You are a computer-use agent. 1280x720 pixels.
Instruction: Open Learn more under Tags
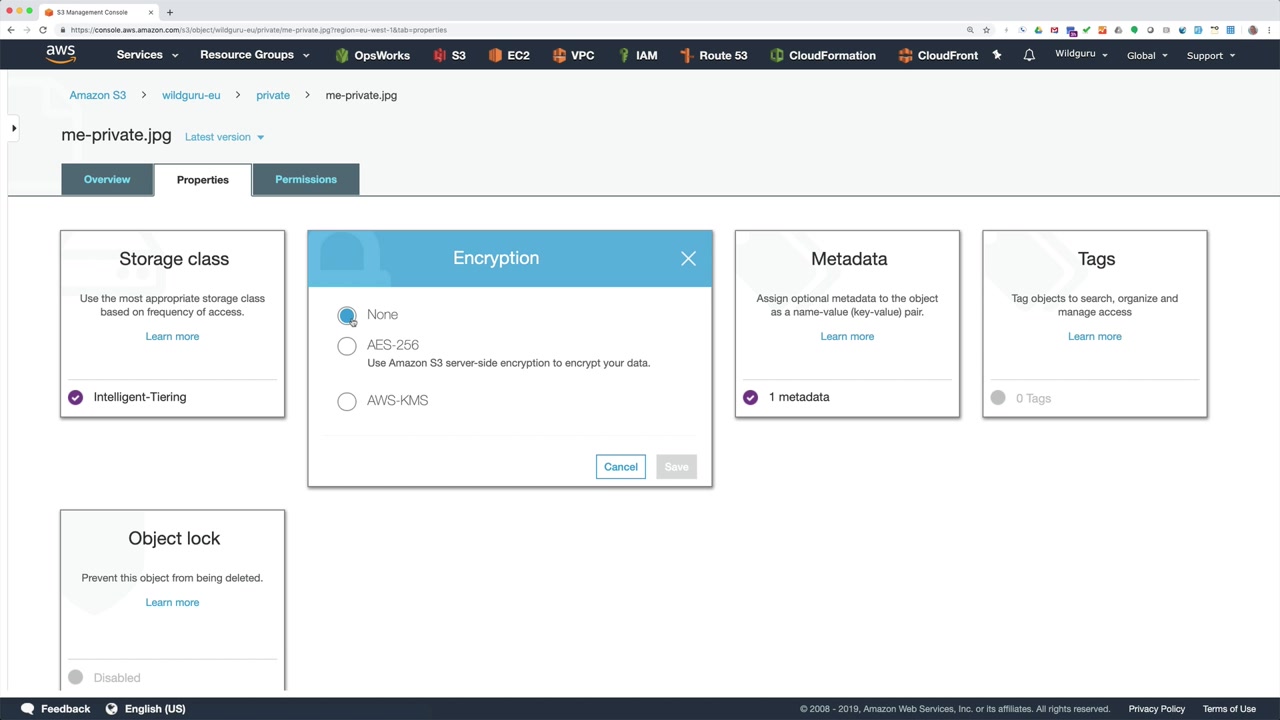pos(1095,336)
